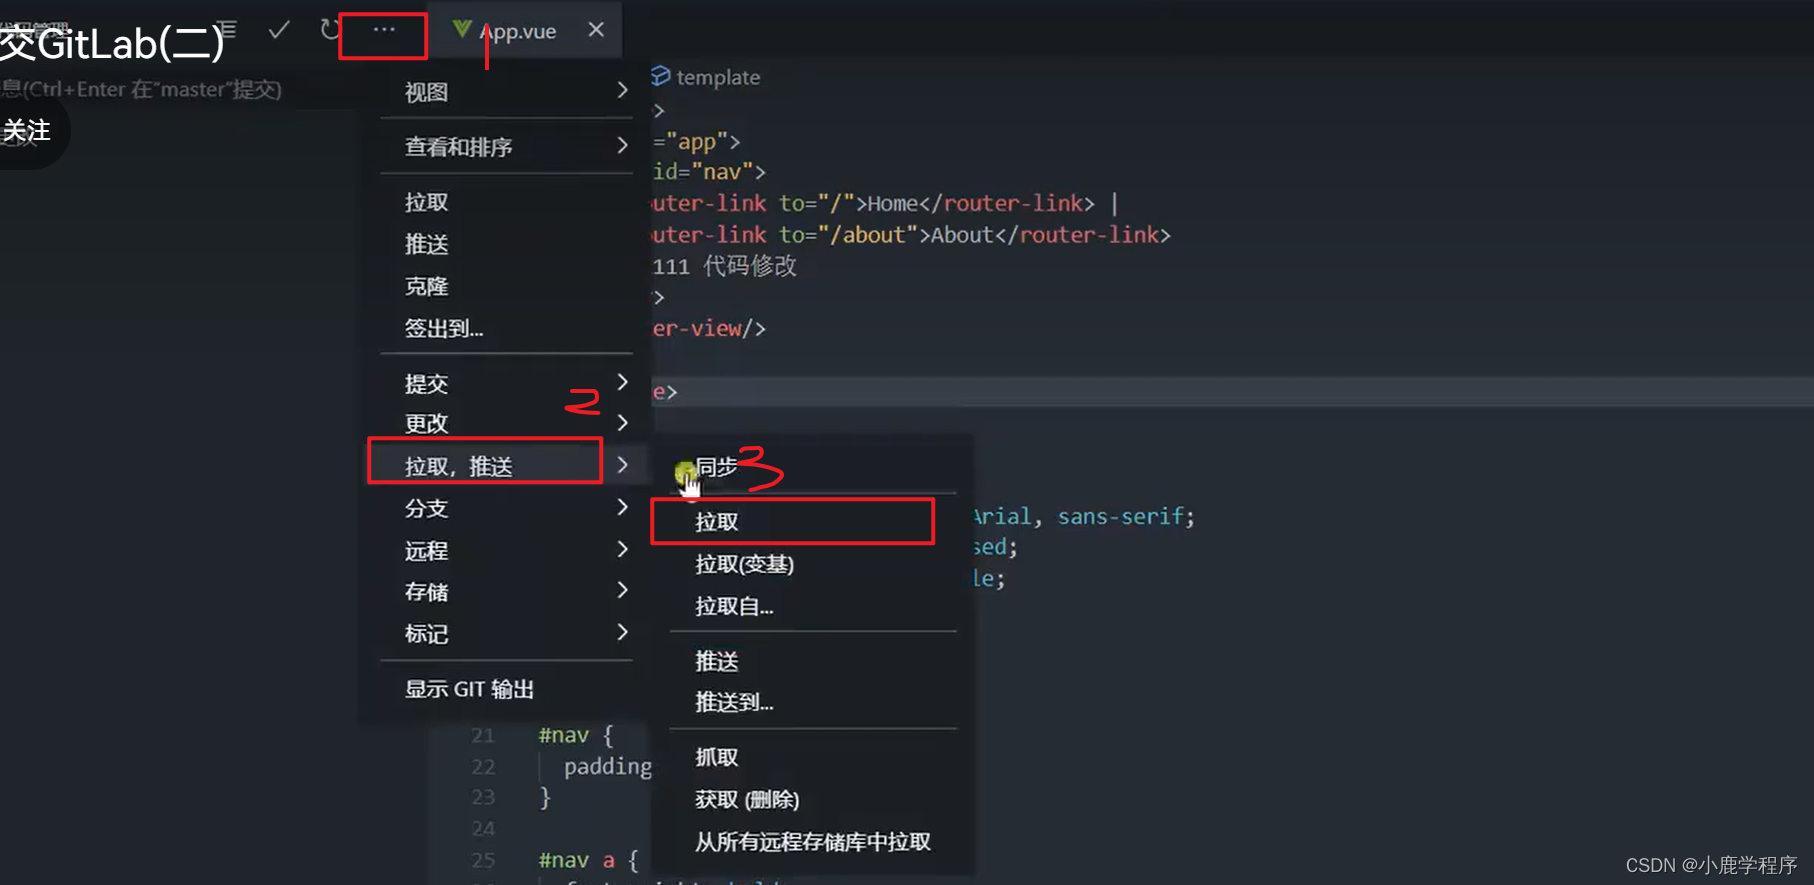Choose 从所有远程存储库中拉取

(812, 841)
